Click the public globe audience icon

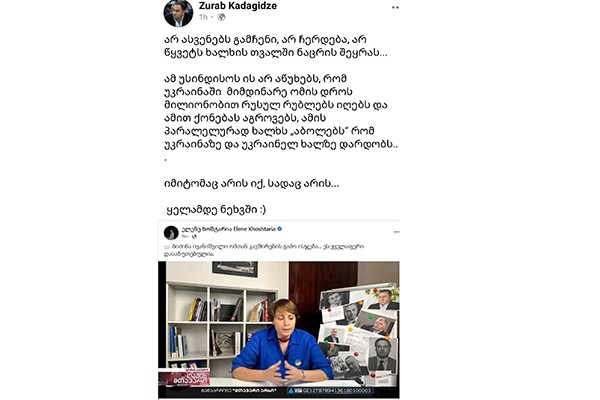tap(221, 17)
